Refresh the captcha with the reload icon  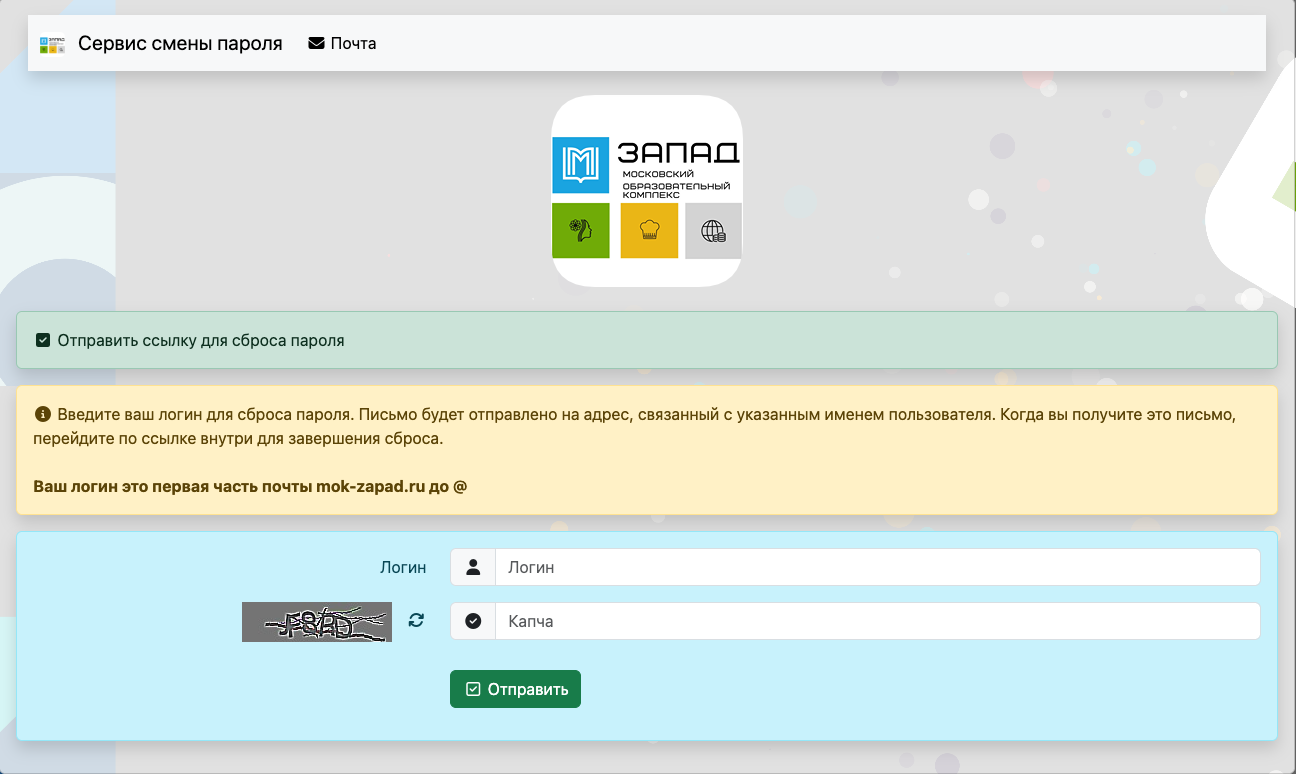[417, 620]
